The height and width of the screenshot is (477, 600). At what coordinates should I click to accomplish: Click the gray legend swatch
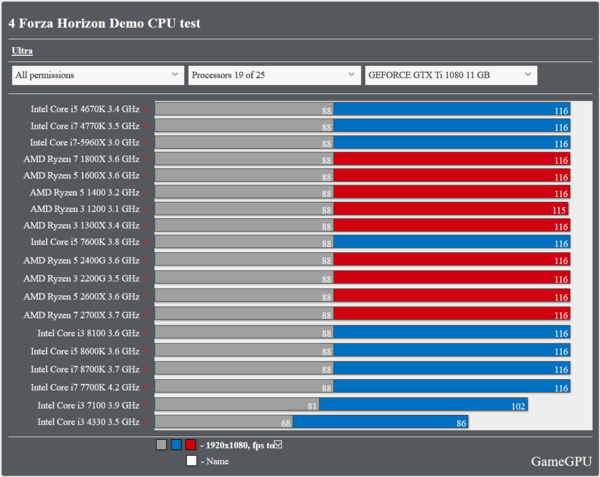(x=161, y=445)
